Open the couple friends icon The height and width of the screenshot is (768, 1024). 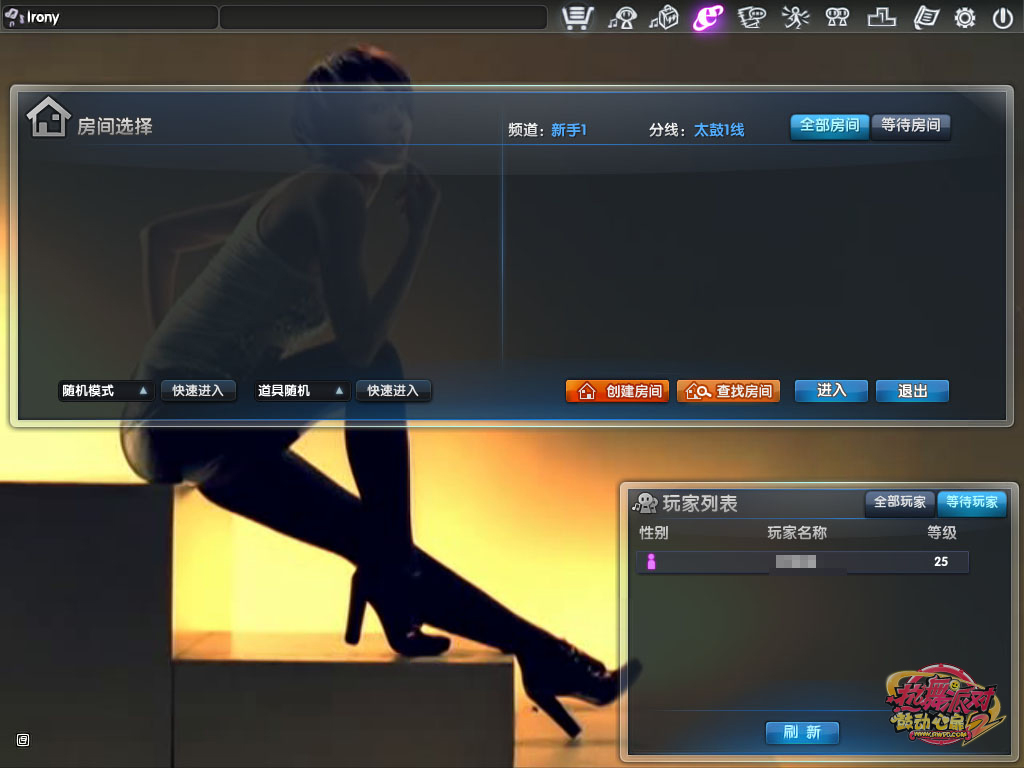[x=837, y=18]
